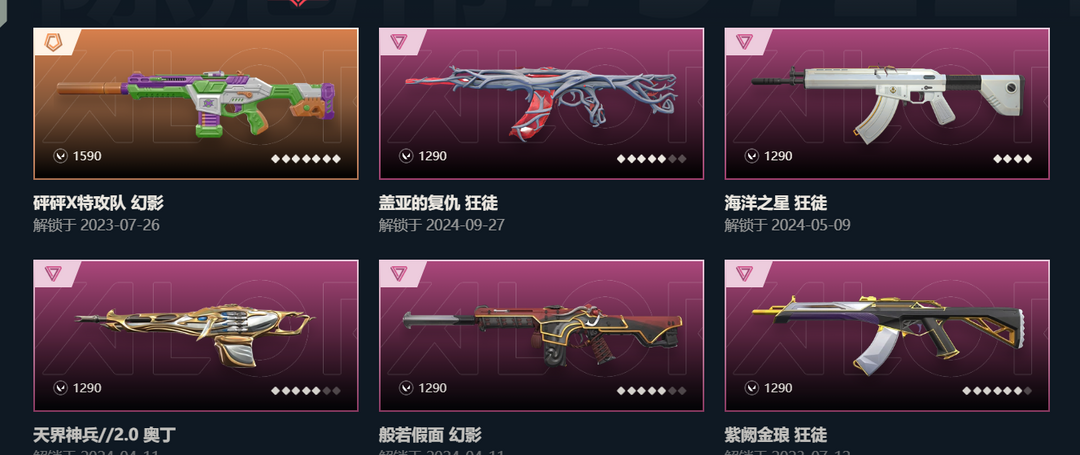
Task: Select the golden 天界神兵 奥丁 weapon image
Action: pos(196,335)
